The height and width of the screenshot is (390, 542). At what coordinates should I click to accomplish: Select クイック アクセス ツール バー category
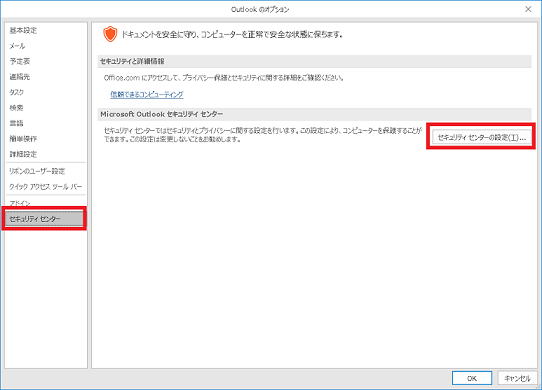[x=46, y=187]
